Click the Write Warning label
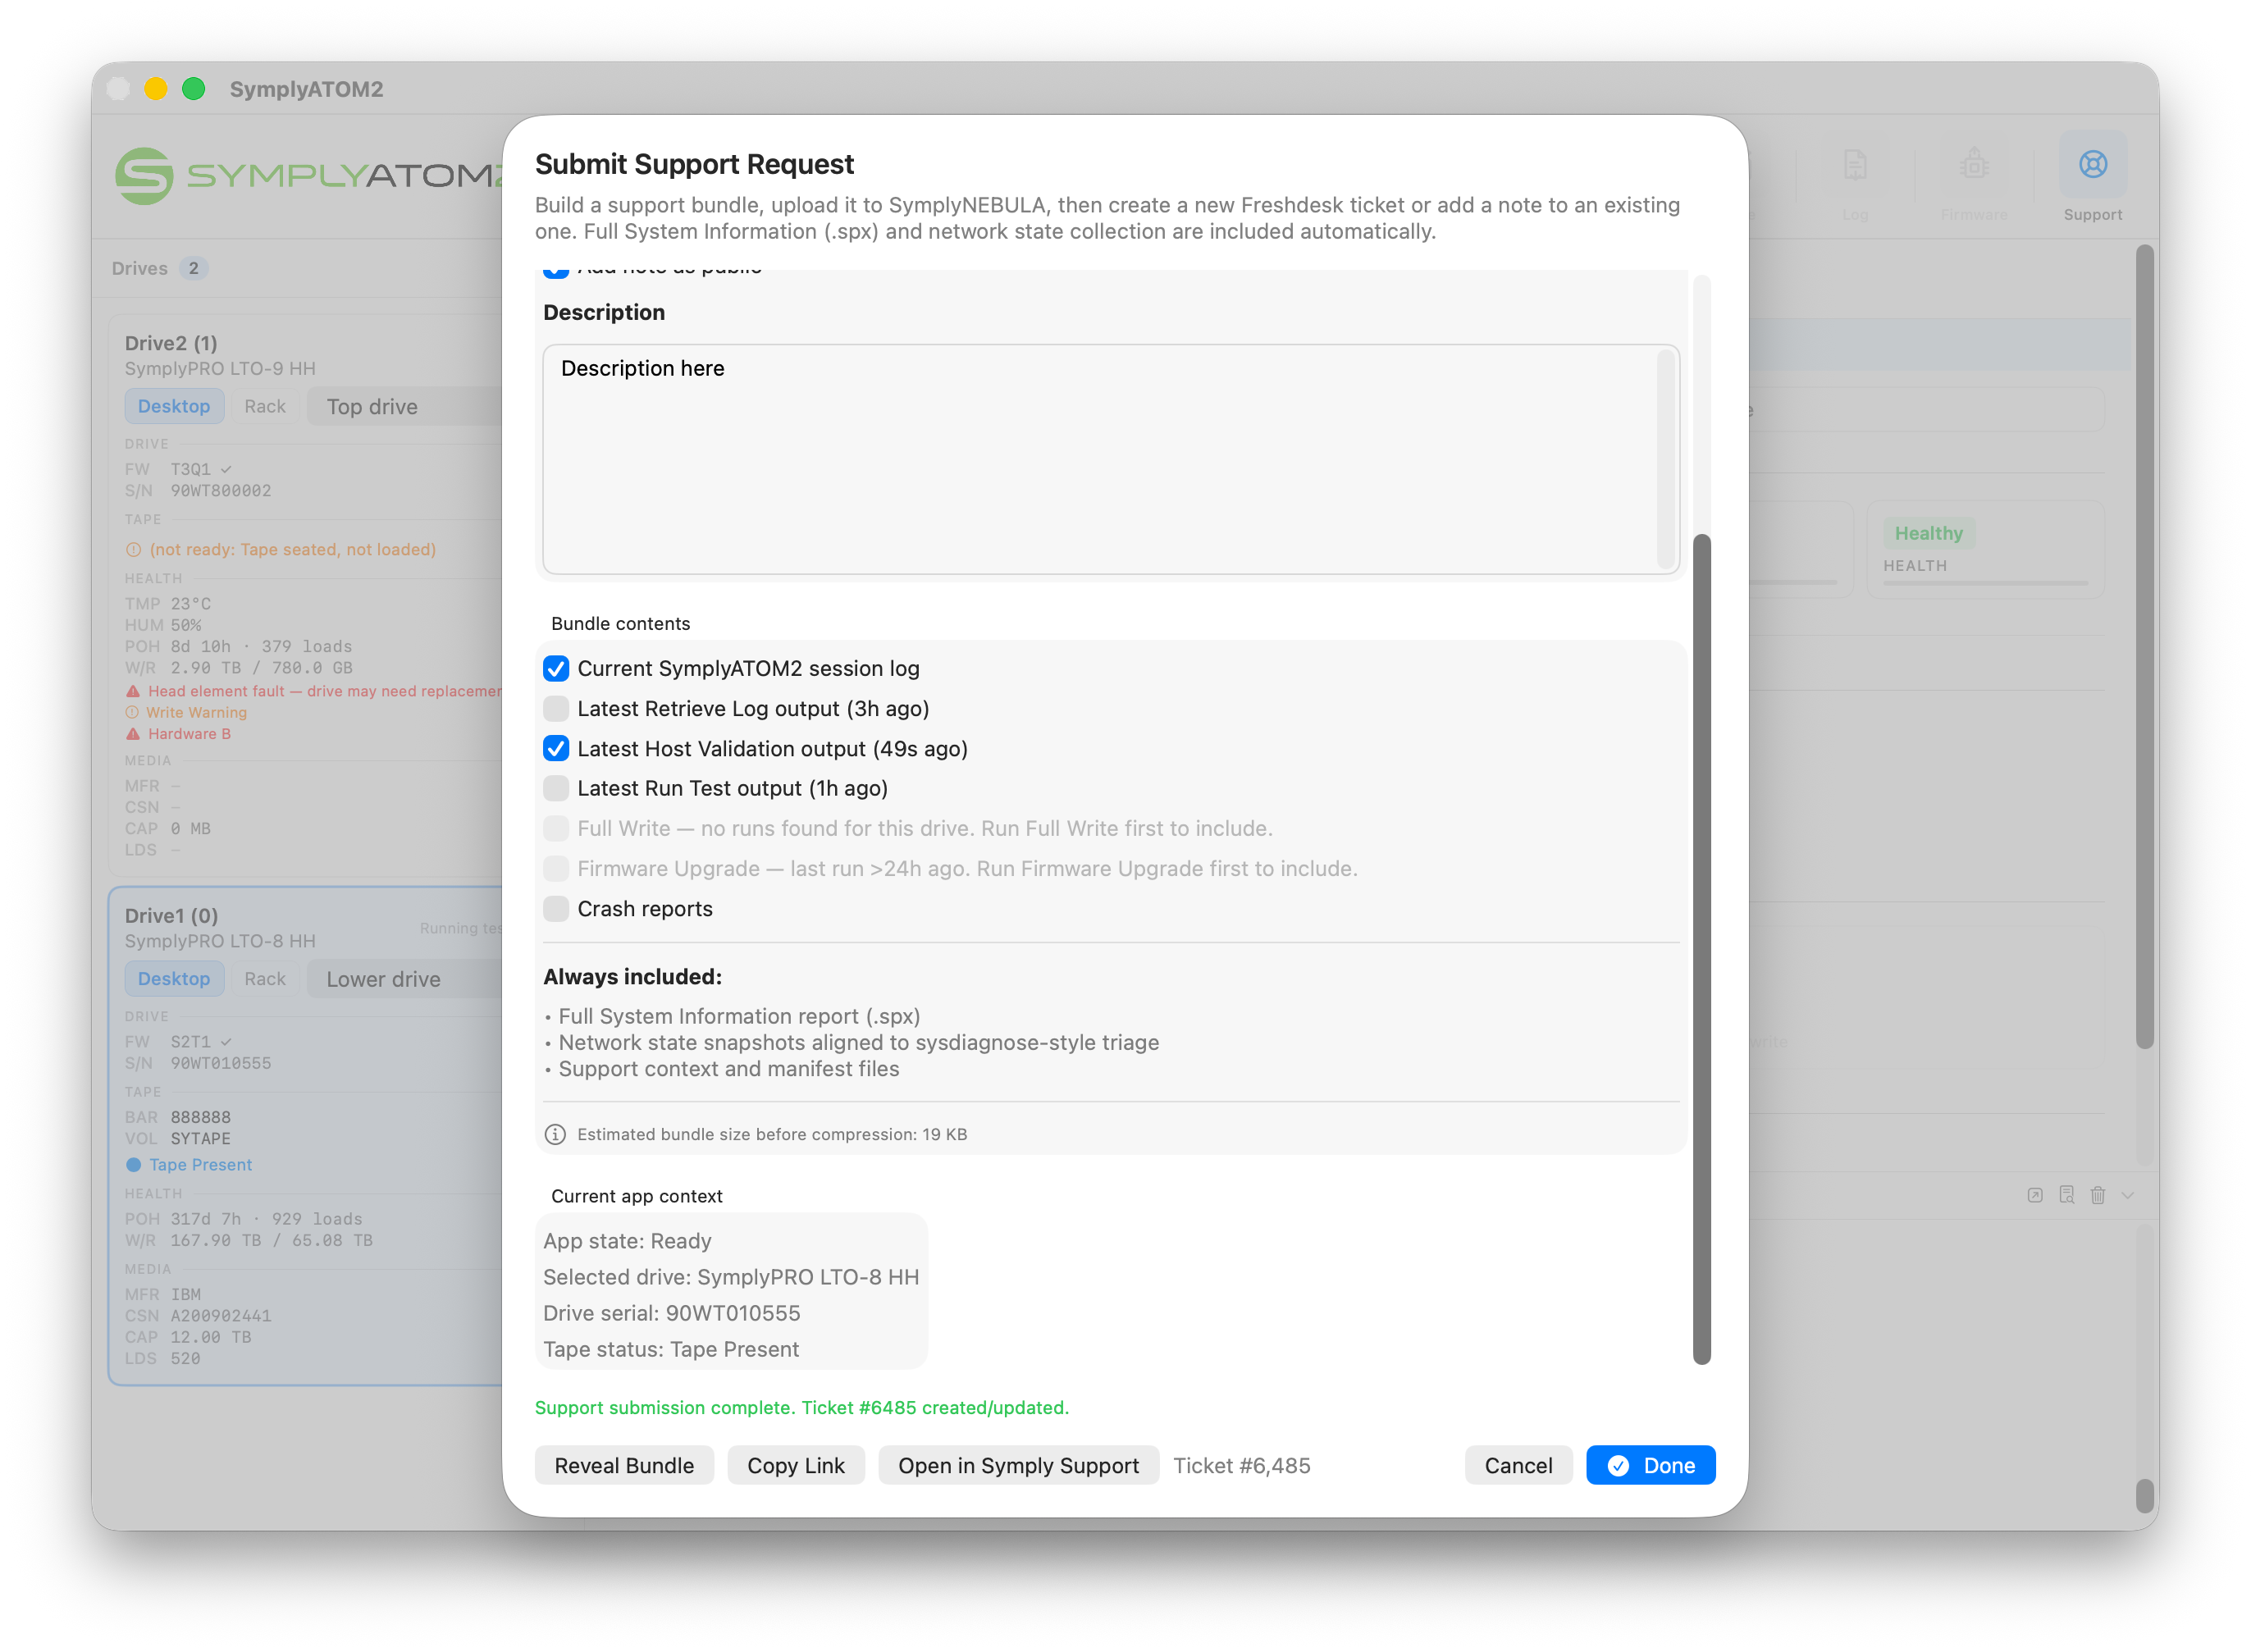2251x1652 pixels. pyautogui.click(x=196, y=712)
